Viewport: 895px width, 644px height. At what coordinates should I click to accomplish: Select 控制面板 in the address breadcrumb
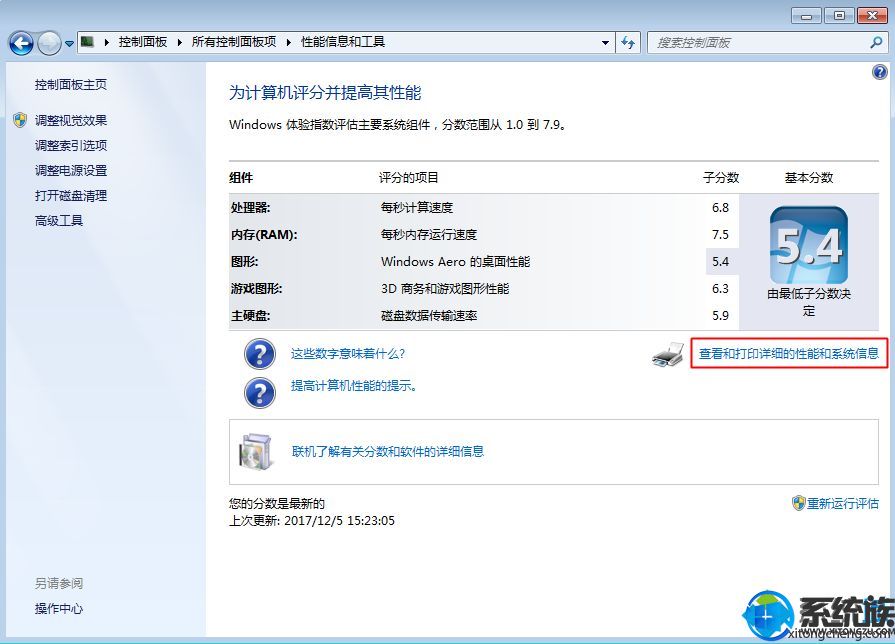pos(143,42)
